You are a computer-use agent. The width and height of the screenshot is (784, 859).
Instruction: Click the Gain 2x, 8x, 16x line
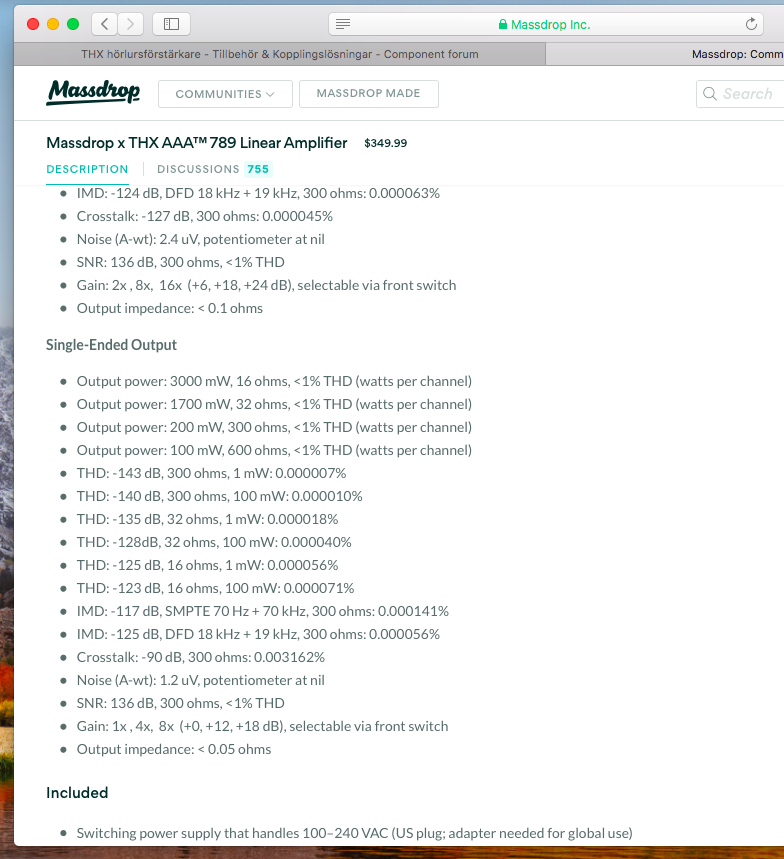[266, 285]
